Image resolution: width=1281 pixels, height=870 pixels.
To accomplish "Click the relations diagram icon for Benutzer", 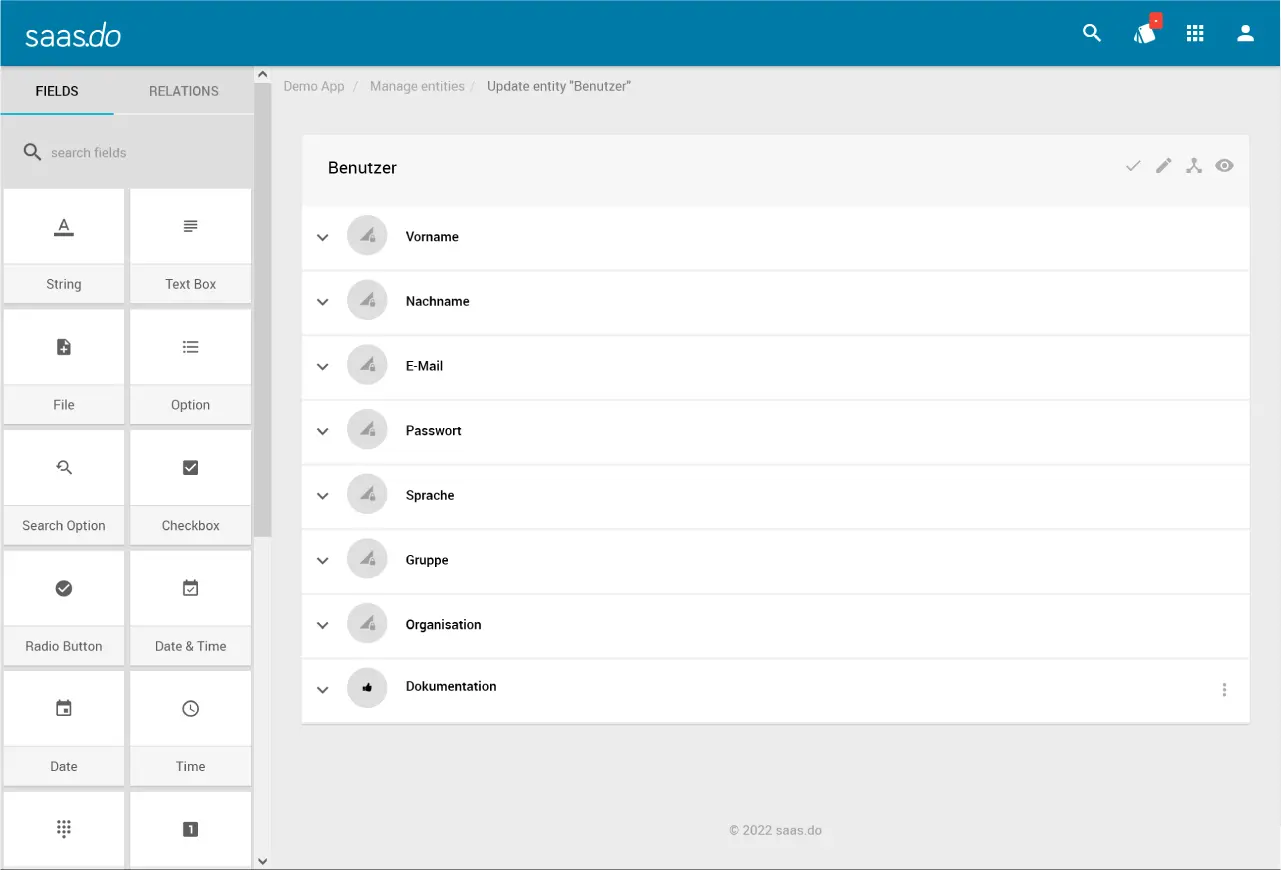I will click(x=1193, y=166).
